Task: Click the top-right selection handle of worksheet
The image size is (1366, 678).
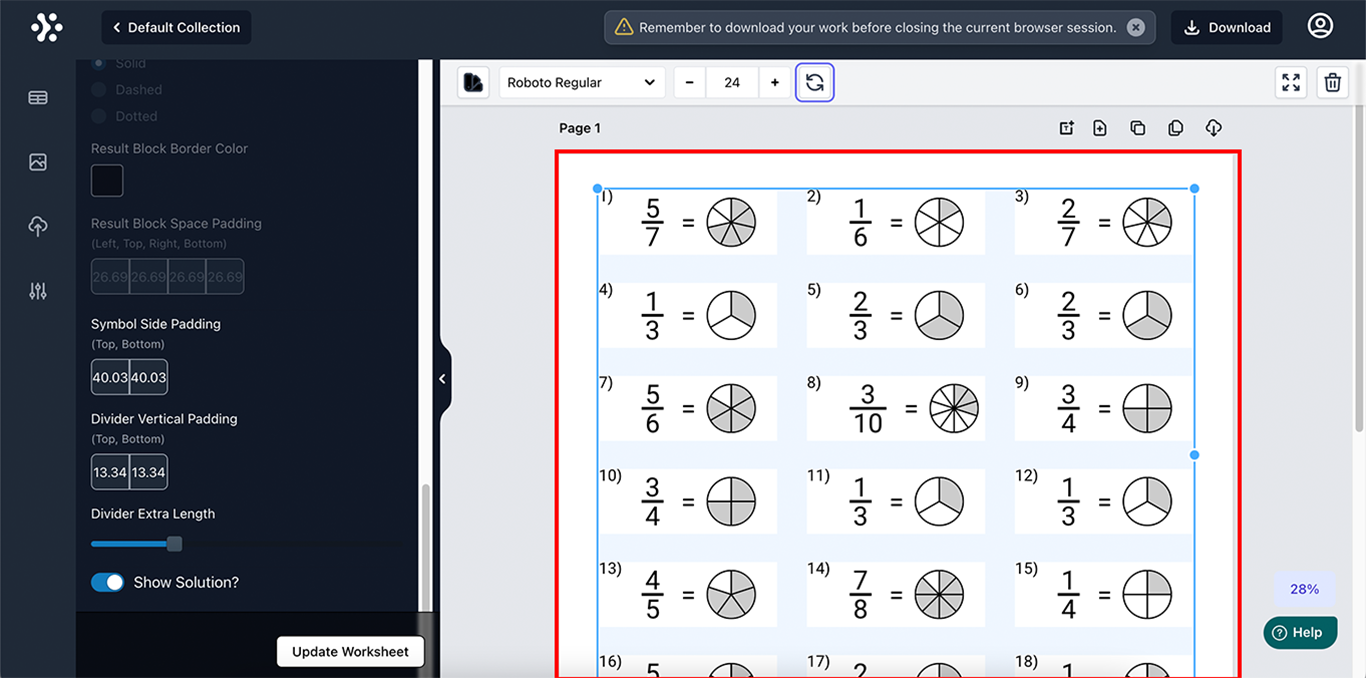Action: point(1194,188)
